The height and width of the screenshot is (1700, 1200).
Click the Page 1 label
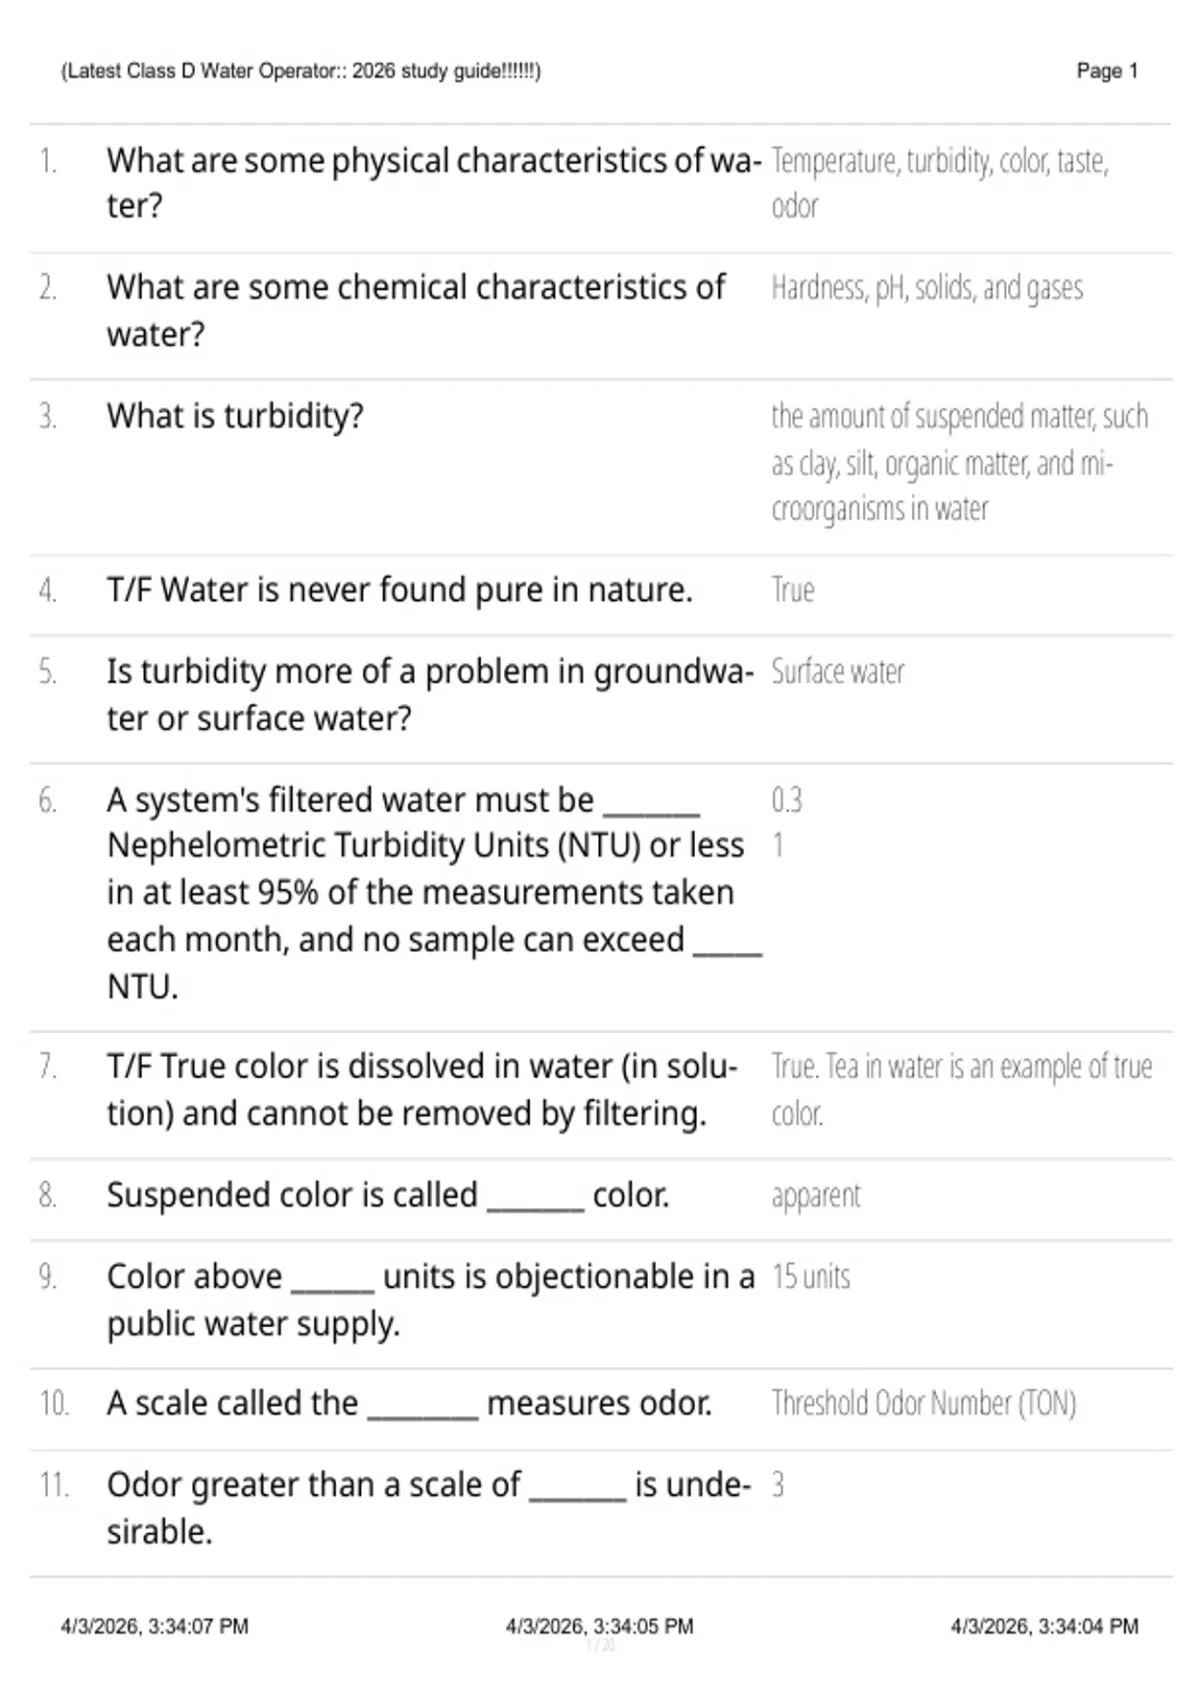click(x=1107, y=71)
